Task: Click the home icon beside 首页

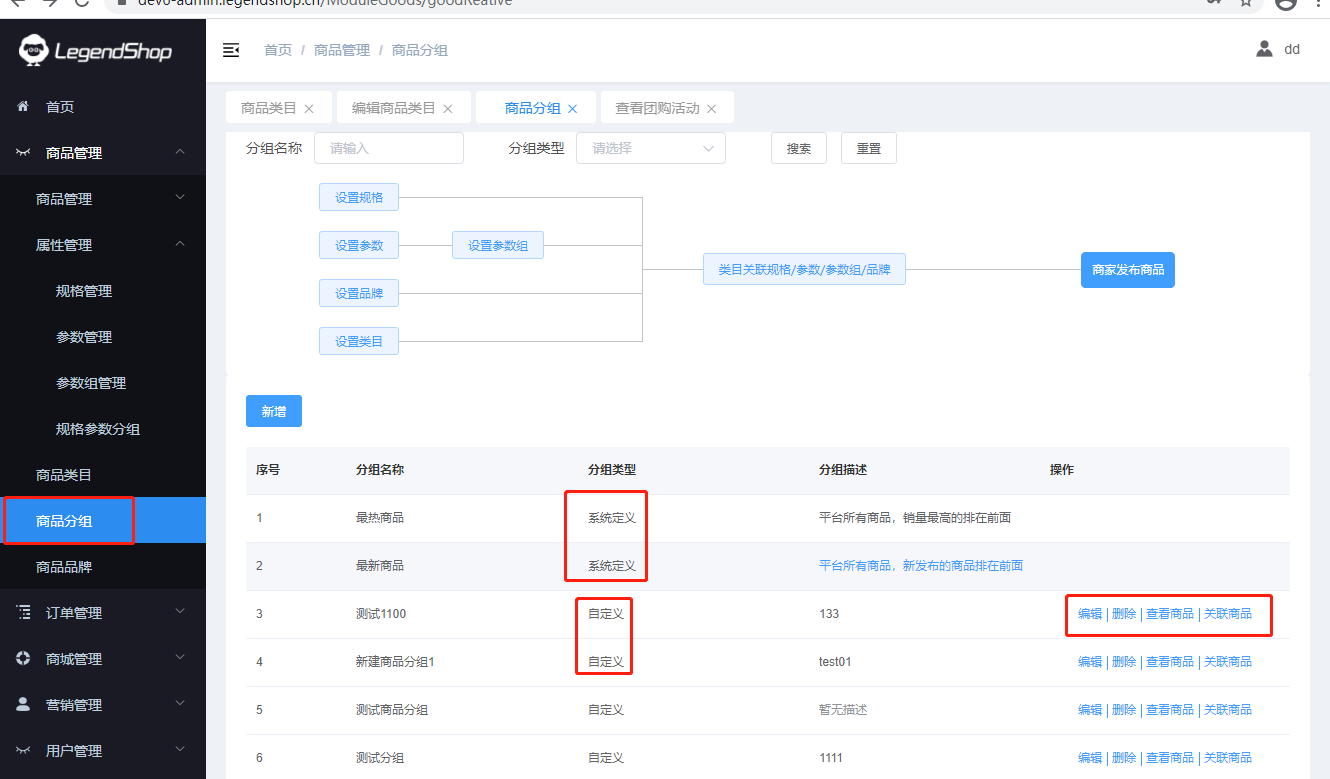Action: tap(23, 106)
